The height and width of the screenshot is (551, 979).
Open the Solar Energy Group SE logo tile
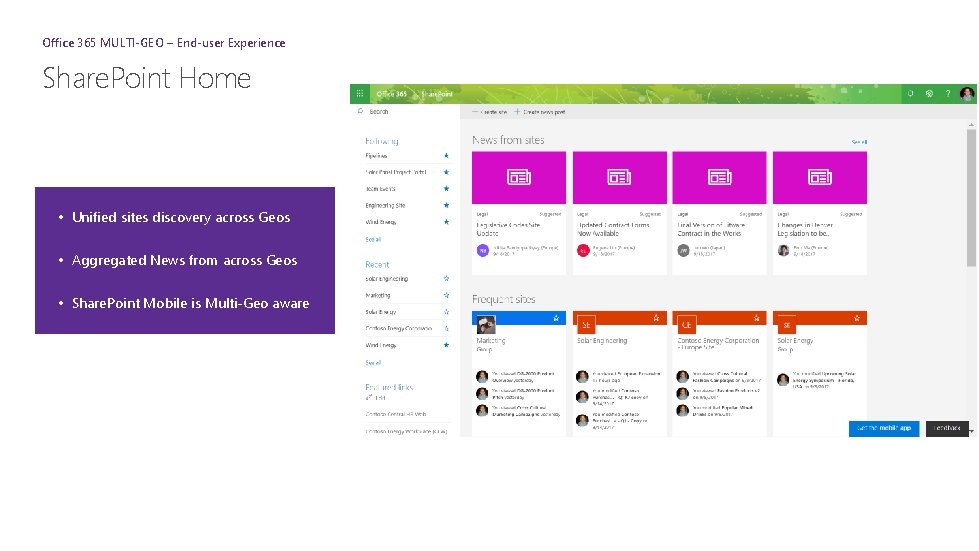(787, 324)
